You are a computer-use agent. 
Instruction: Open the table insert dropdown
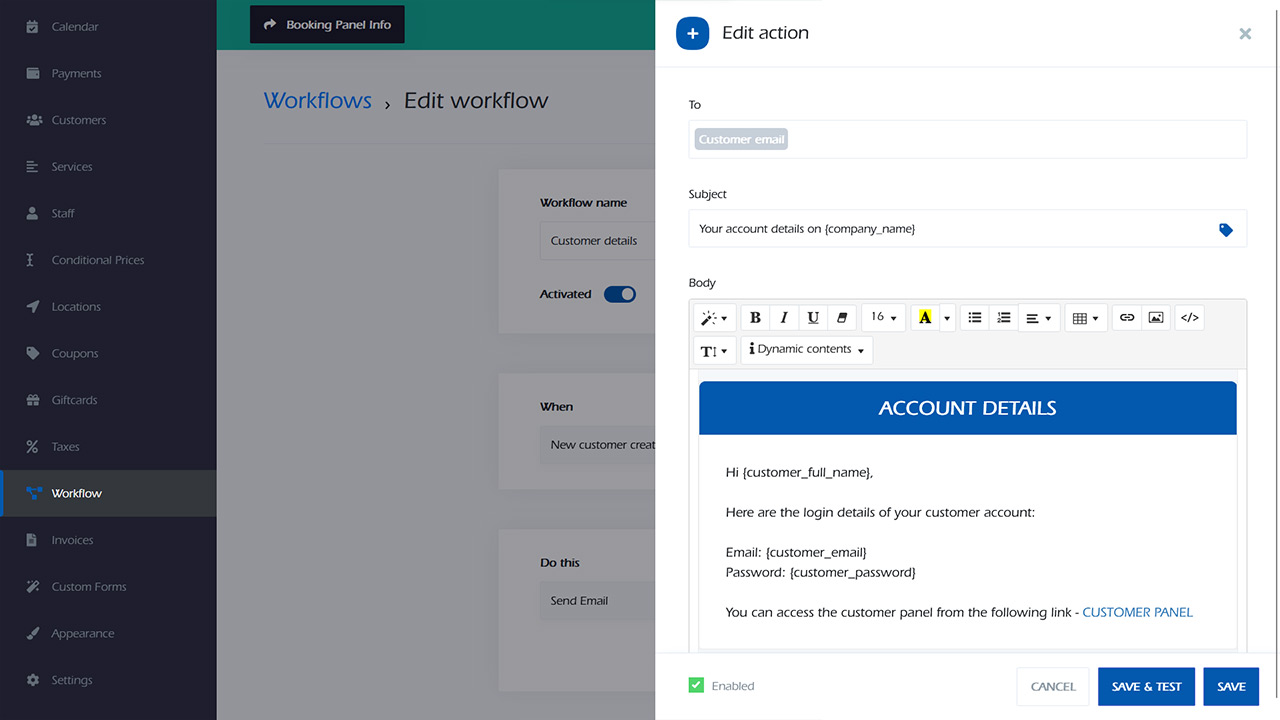1086,318
